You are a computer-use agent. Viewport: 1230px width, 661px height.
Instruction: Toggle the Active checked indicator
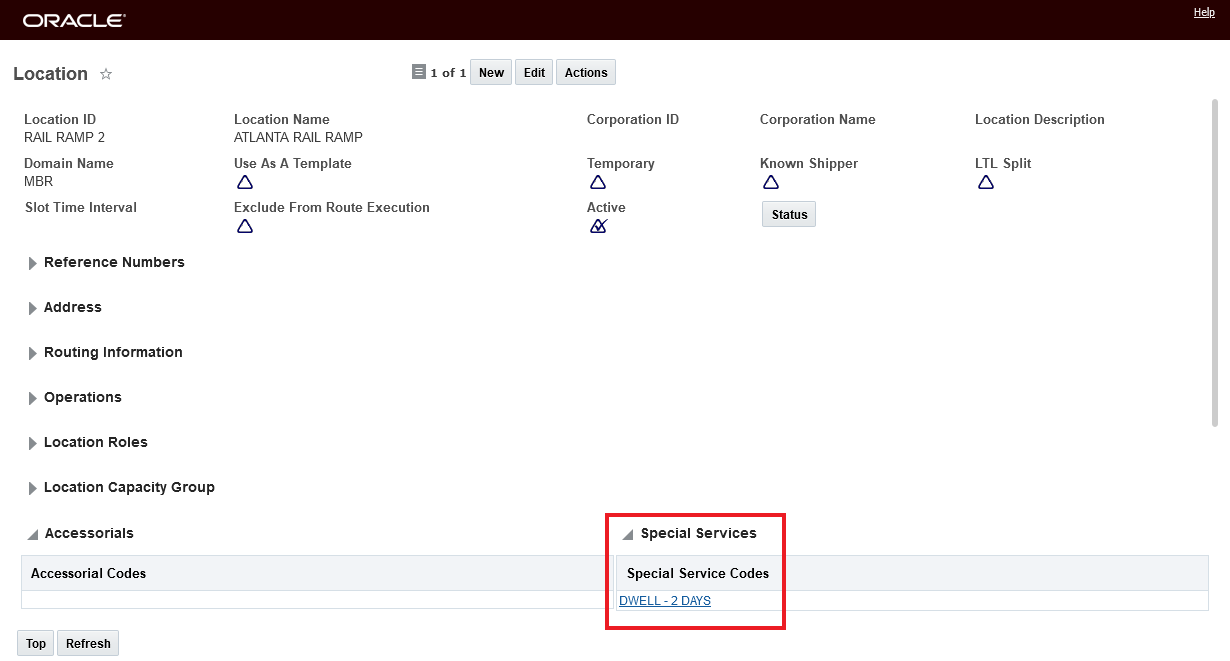tap(598, 226)
